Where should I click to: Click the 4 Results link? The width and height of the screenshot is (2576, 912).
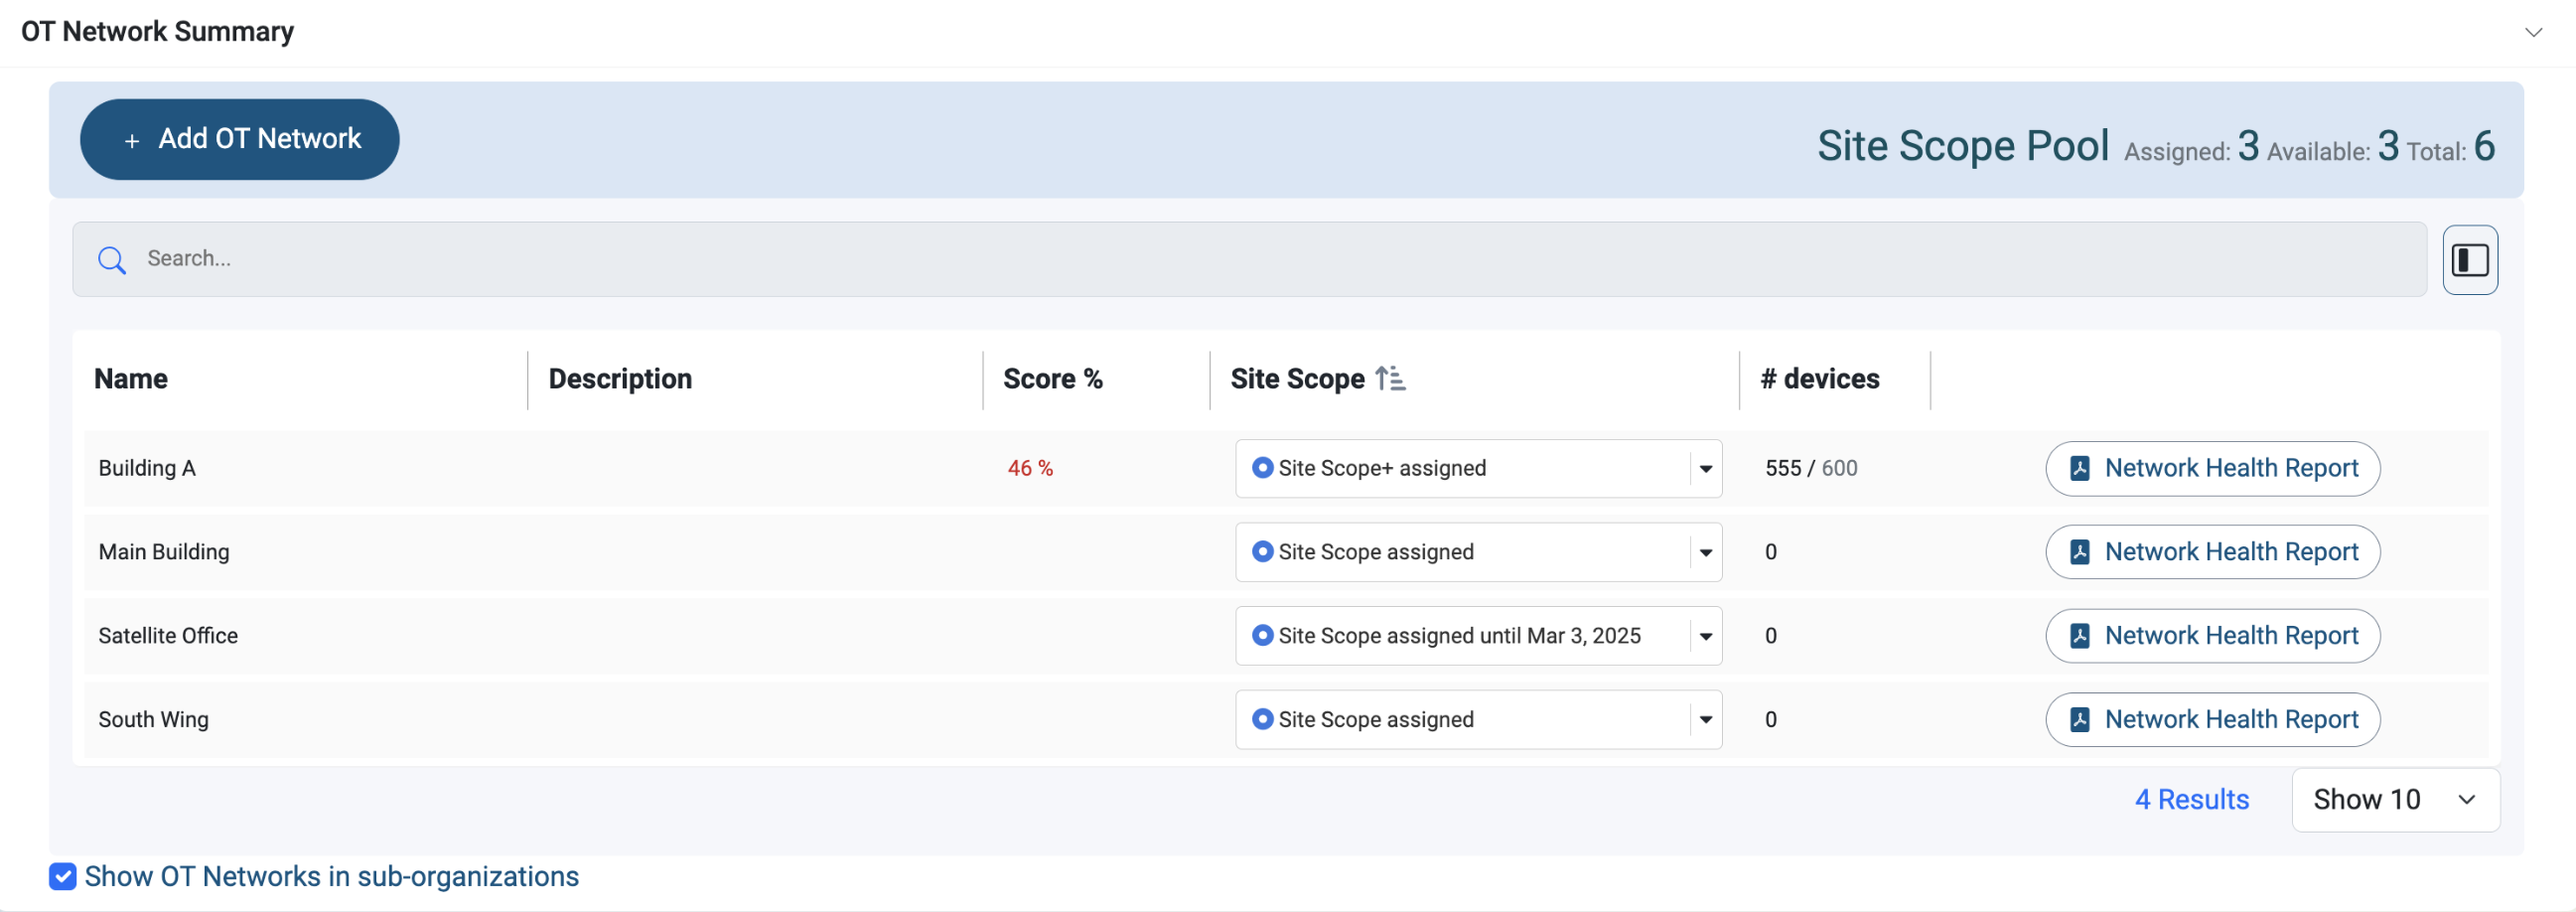(x=2191, y=799)
